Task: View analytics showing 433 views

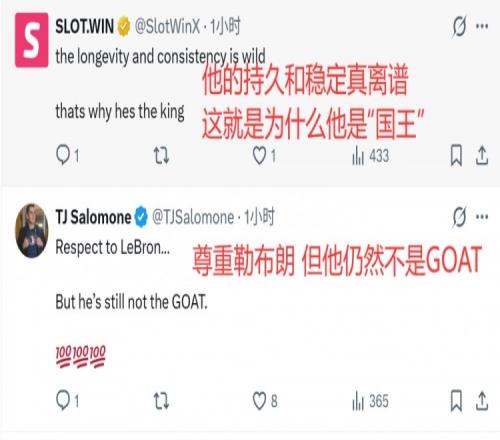Action: point(370,156)
